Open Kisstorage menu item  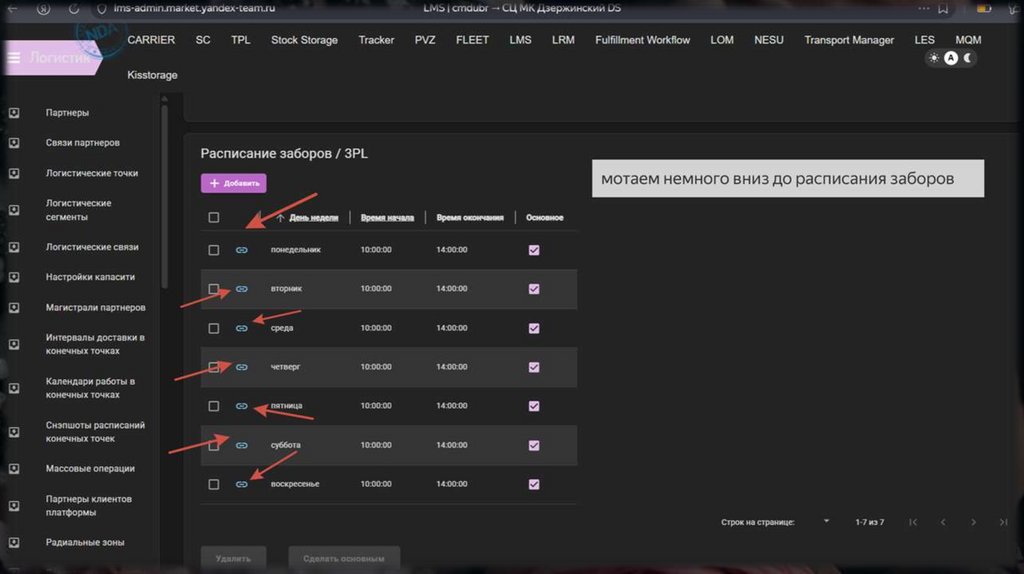(152, 75)
